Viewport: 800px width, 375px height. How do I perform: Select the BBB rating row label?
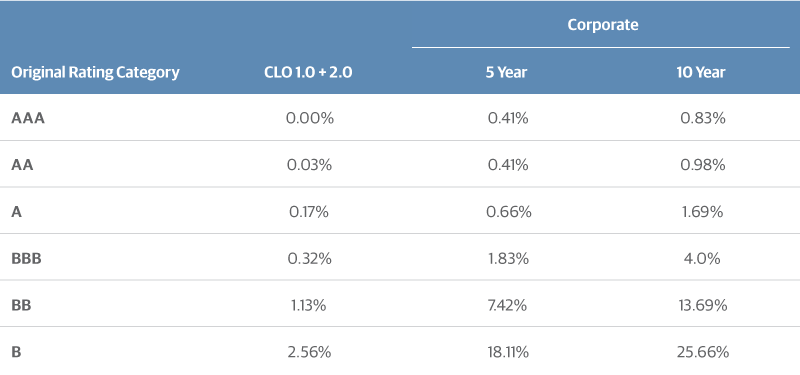tap(26, 258)
